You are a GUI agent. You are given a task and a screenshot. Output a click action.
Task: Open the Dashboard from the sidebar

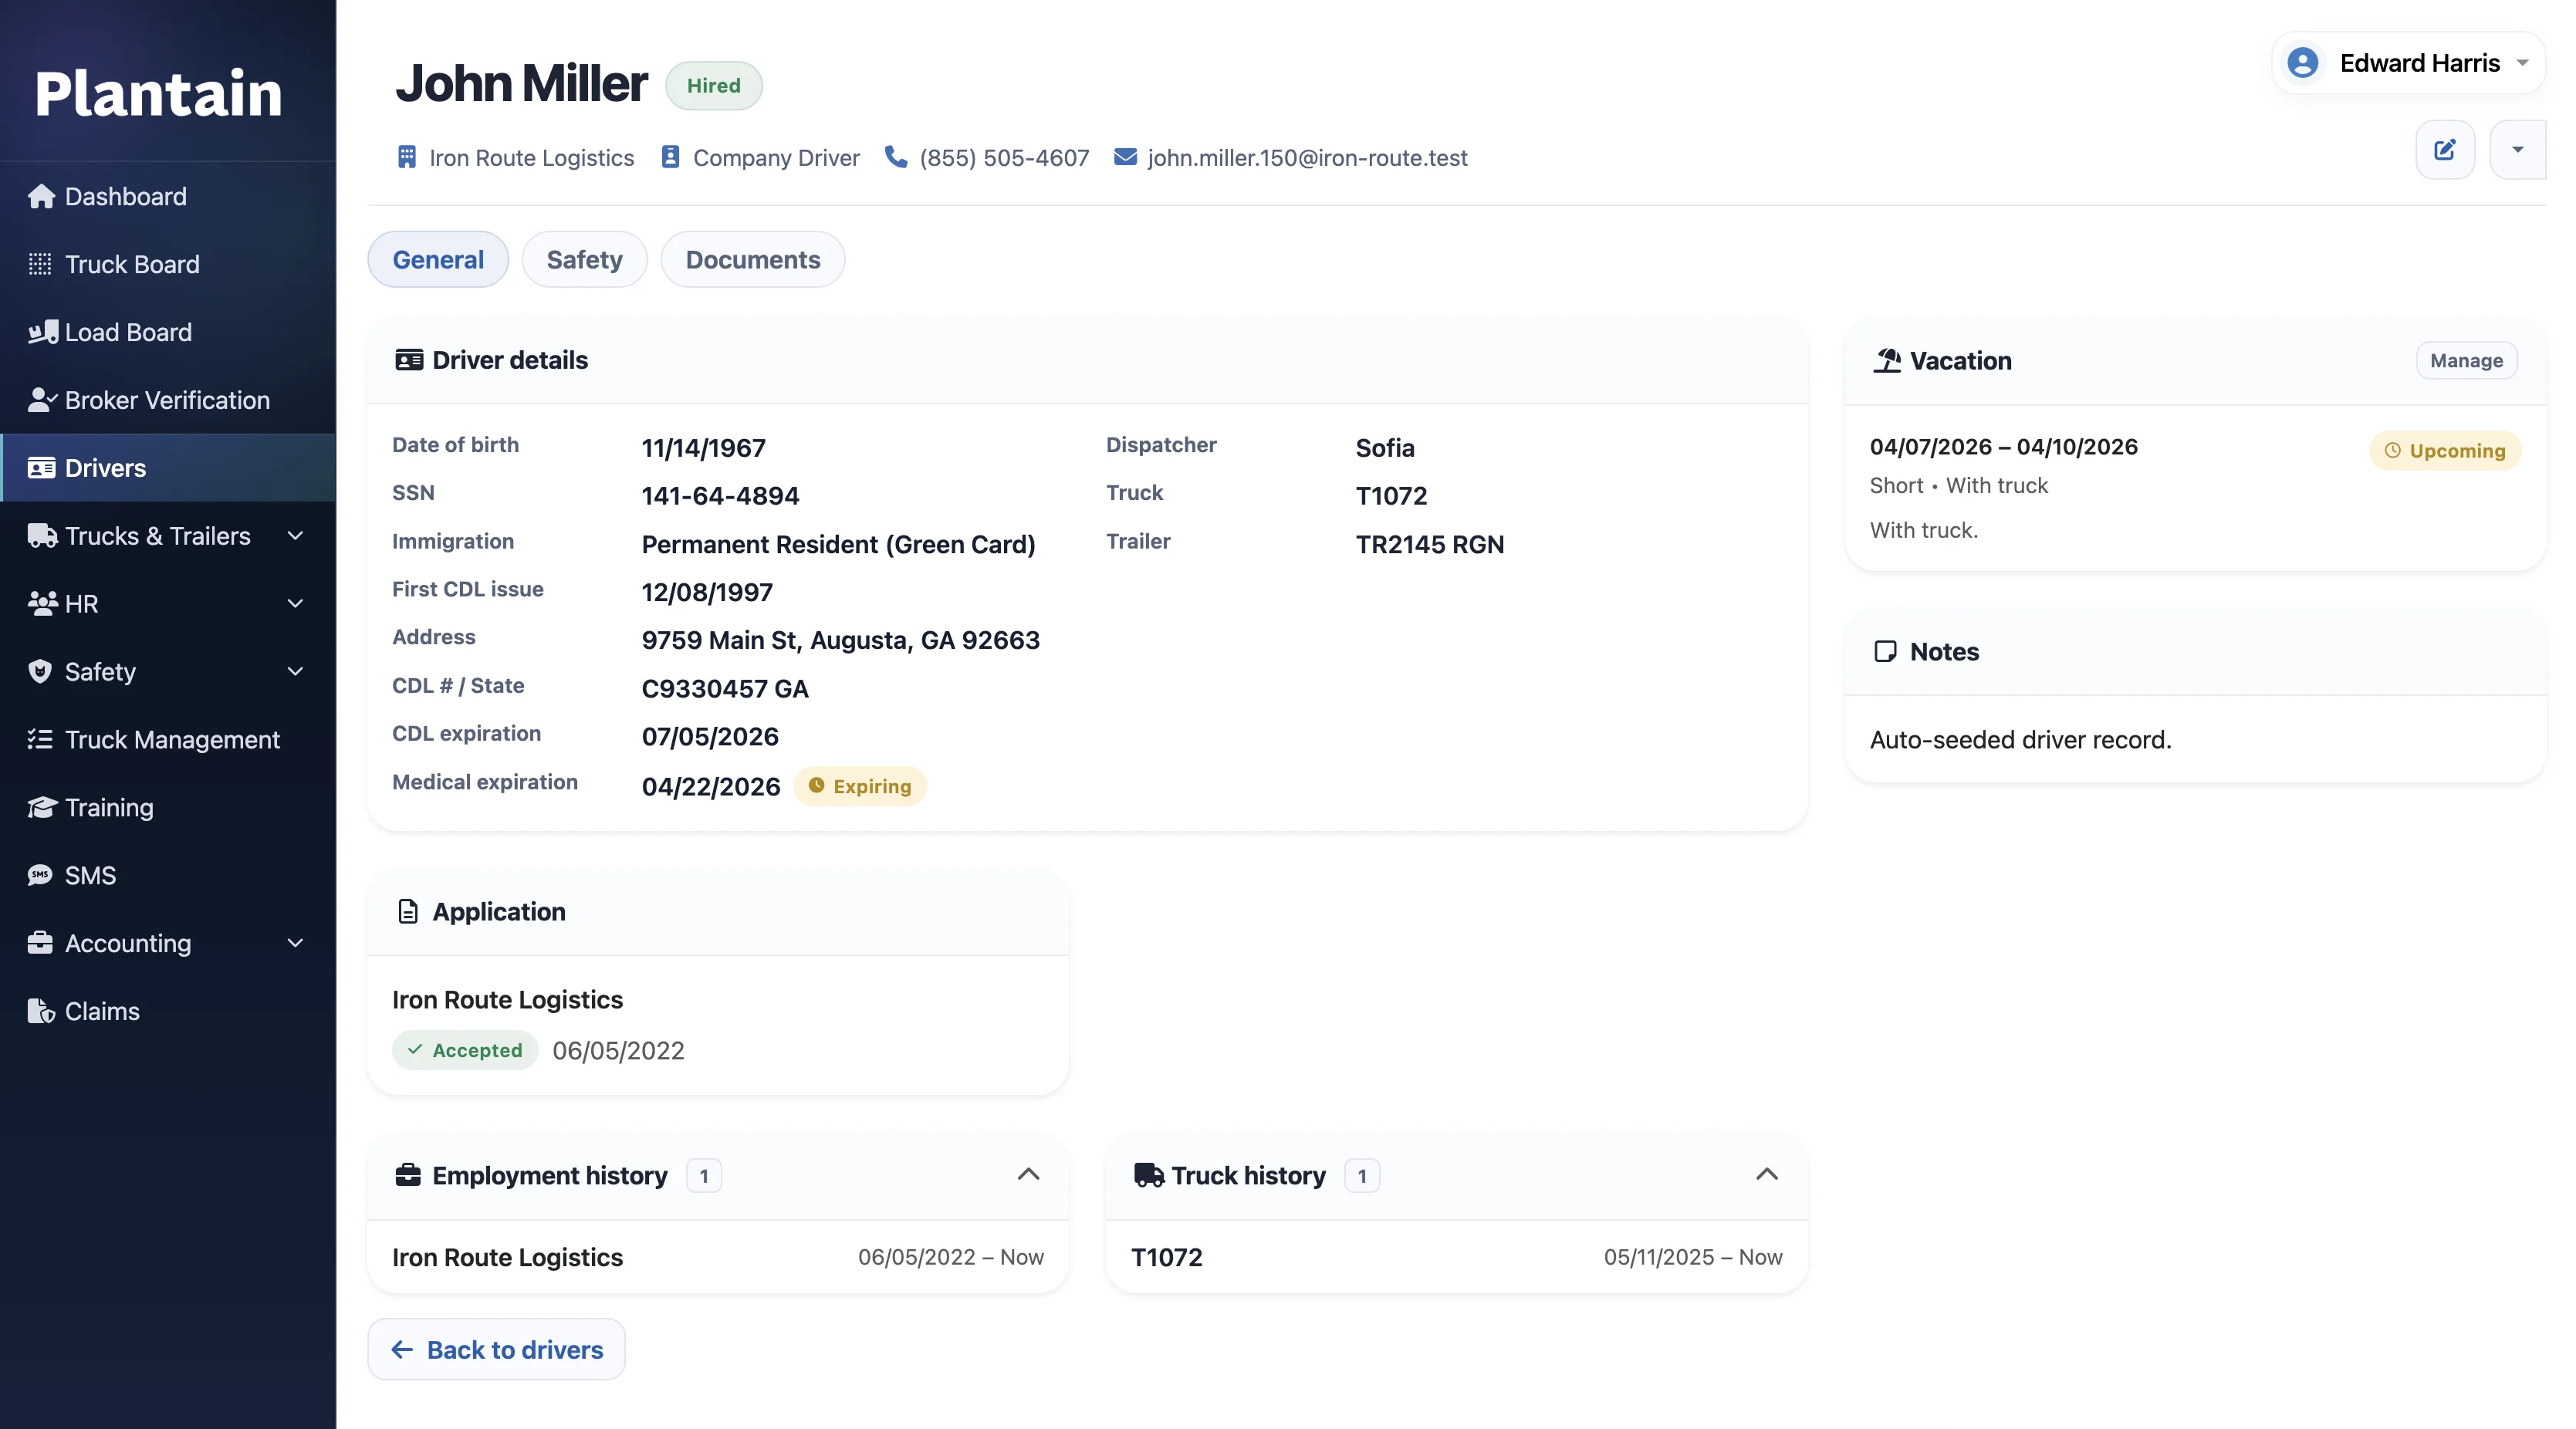(x=124, y=196)
